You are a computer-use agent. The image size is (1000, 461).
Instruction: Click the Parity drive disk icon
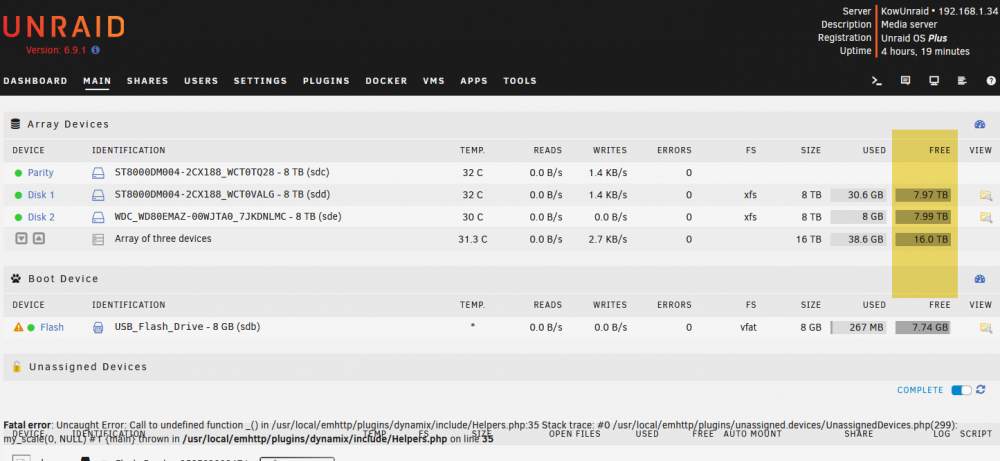coord(98,173)
